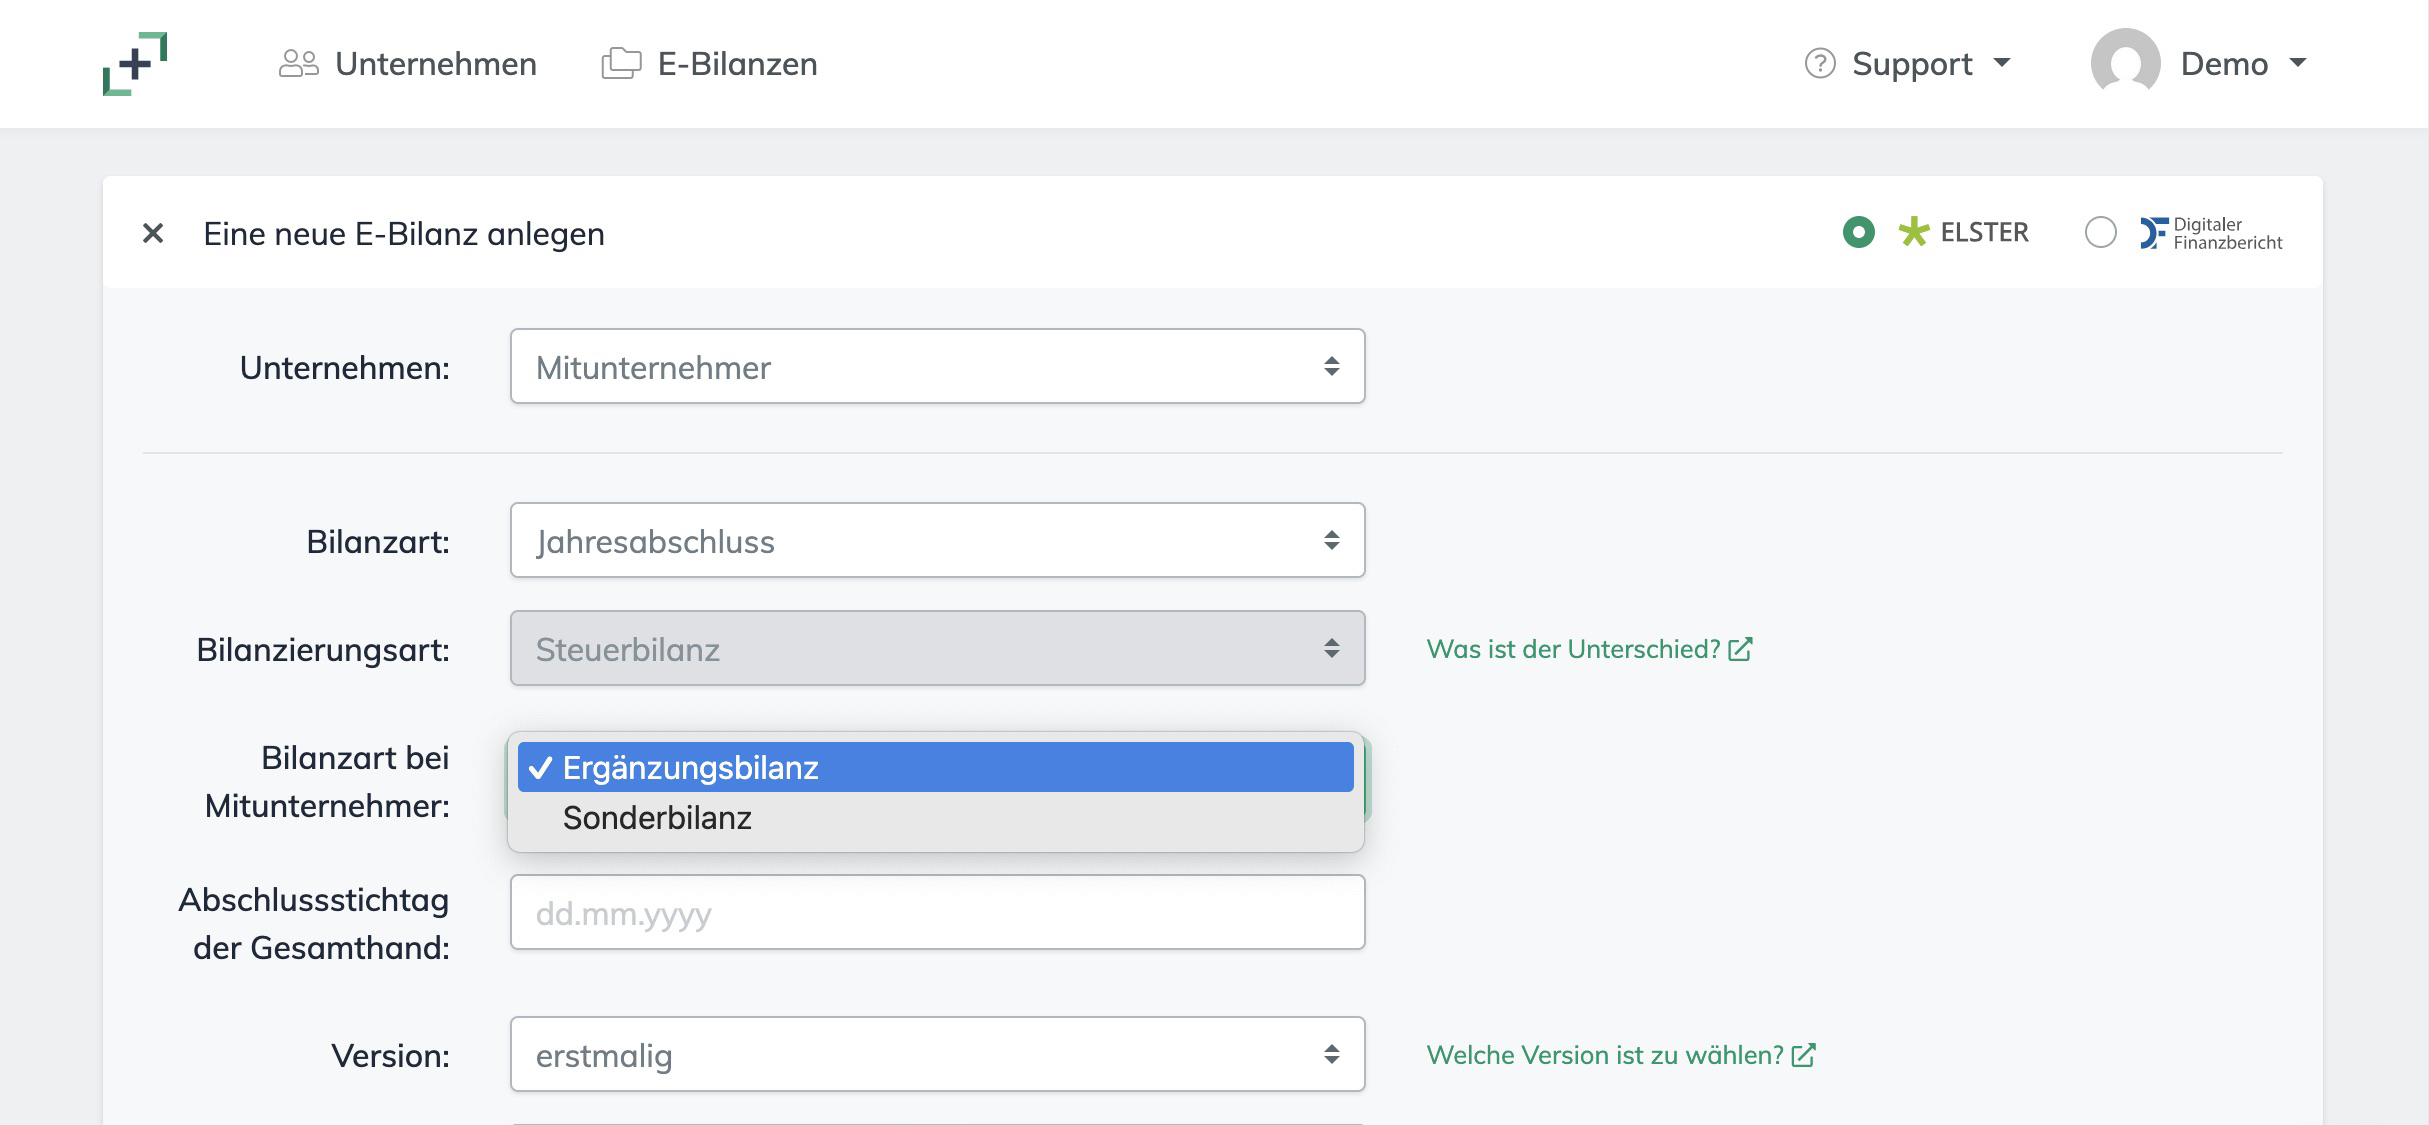
Task: Click the E-Bilanzen folder icon
Action: [x=621, y=64]
